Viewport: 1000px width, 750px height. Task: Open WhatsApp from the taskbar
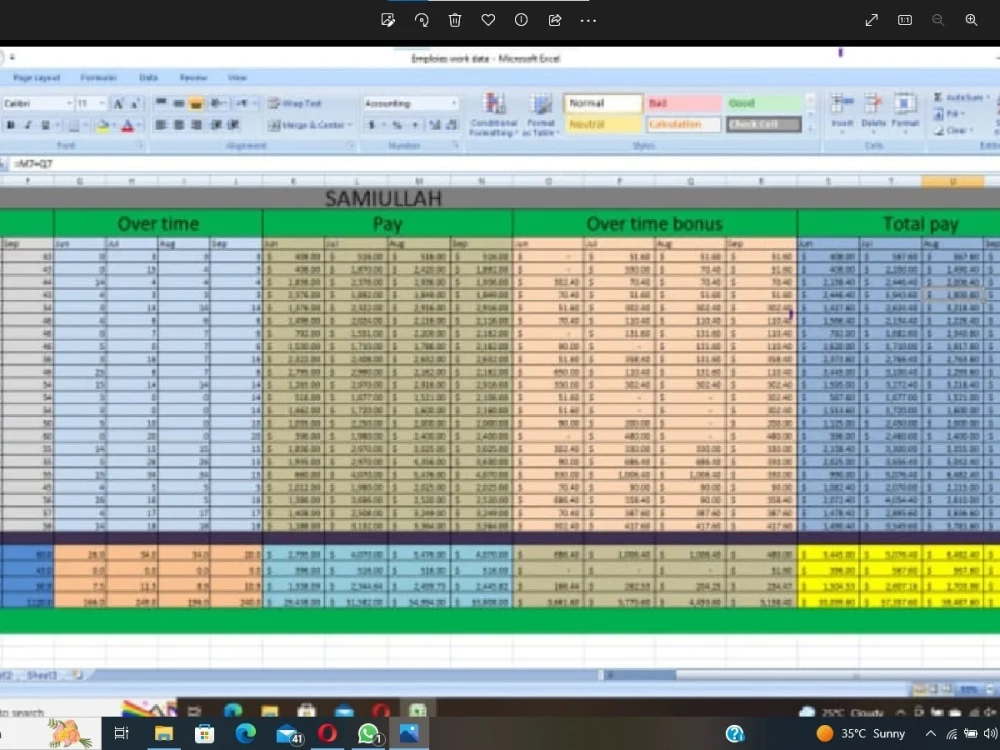(x=368, y=733)
